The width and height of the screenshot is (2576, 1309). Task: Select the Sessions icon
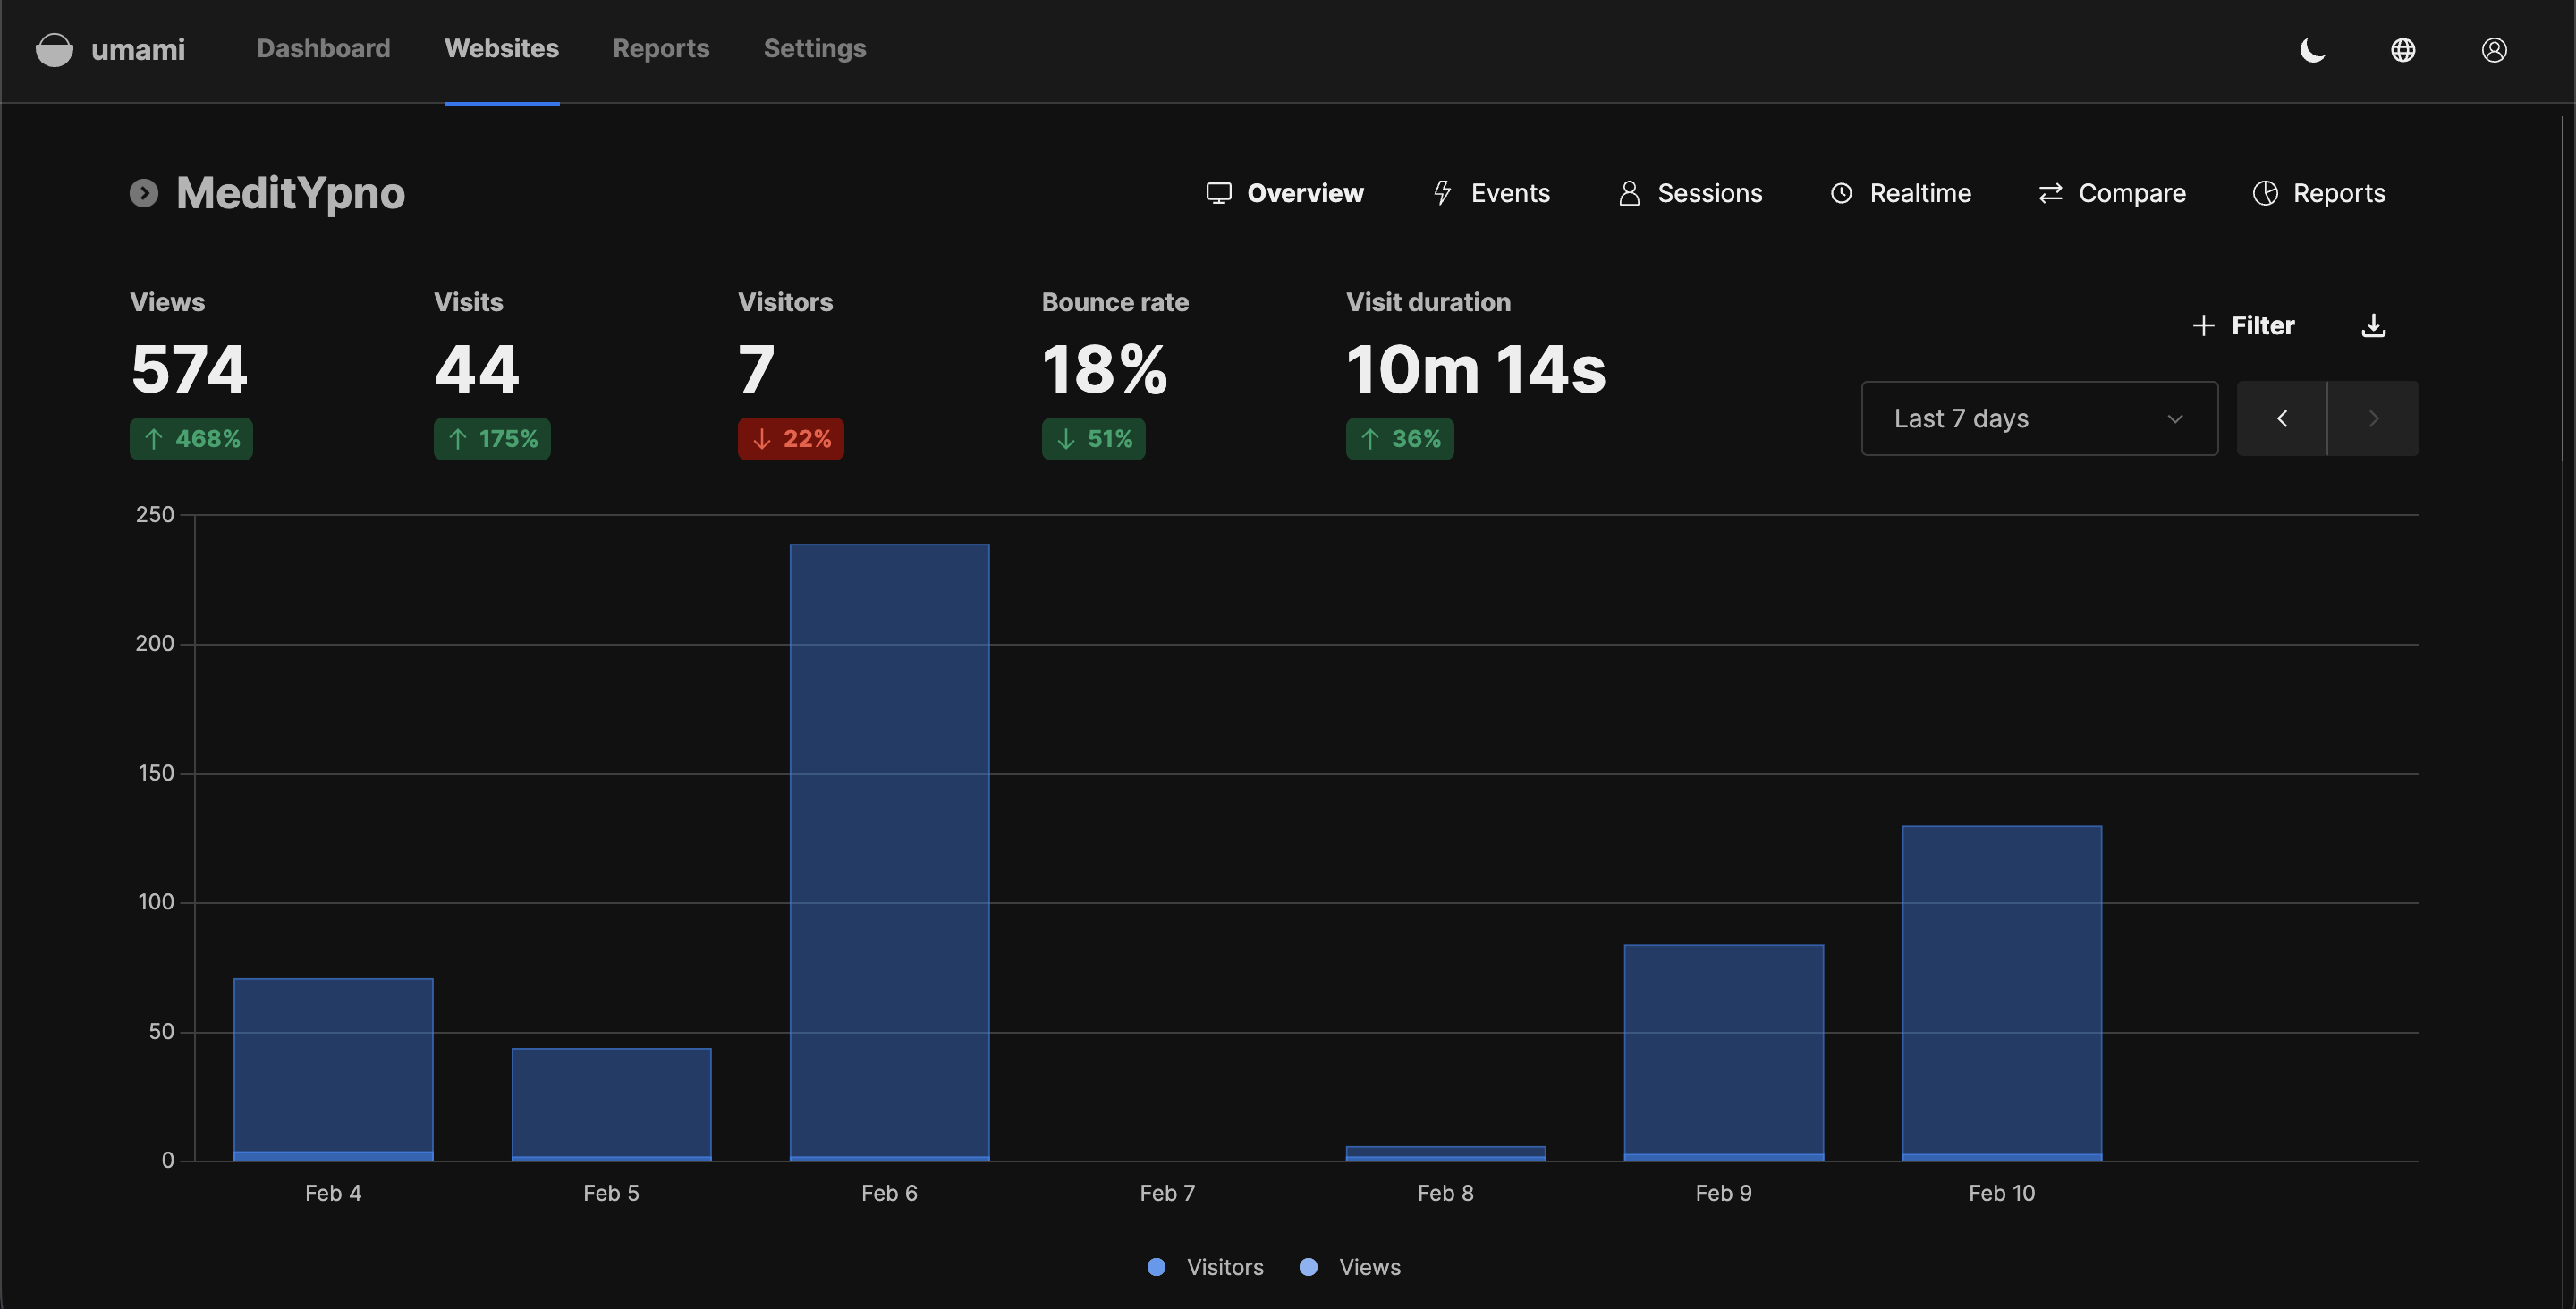tap(1628, 193)
